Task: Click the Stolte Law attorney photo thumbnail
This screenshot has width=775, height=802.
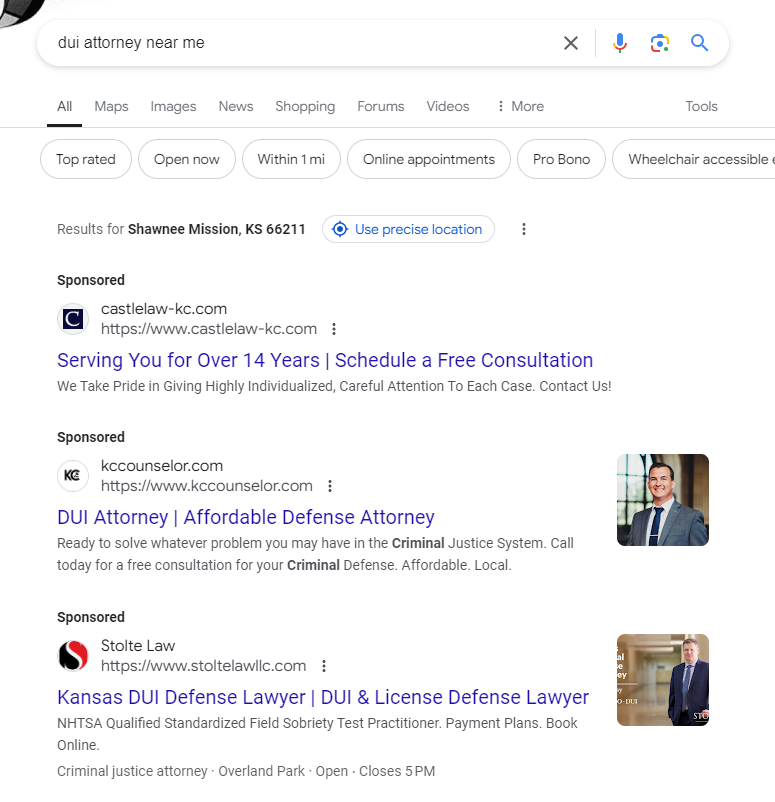Action: pos(662,680)
